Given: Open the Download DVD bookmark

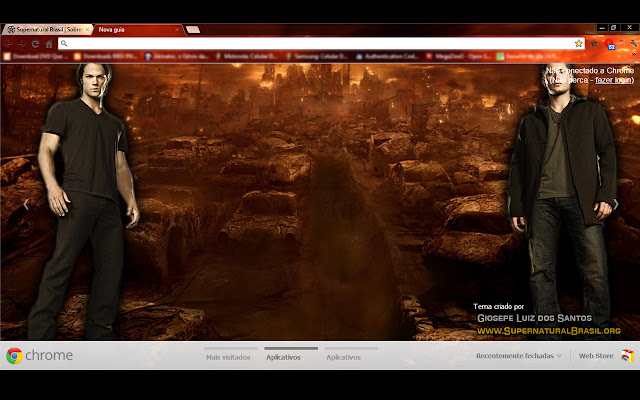Looking at the screenshot, I should point(36,56).
